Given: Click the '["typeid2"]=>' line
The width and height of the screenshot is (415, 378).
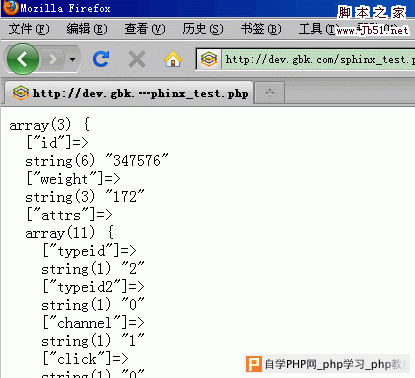Looking at the screenshot, I should (93, 287).
